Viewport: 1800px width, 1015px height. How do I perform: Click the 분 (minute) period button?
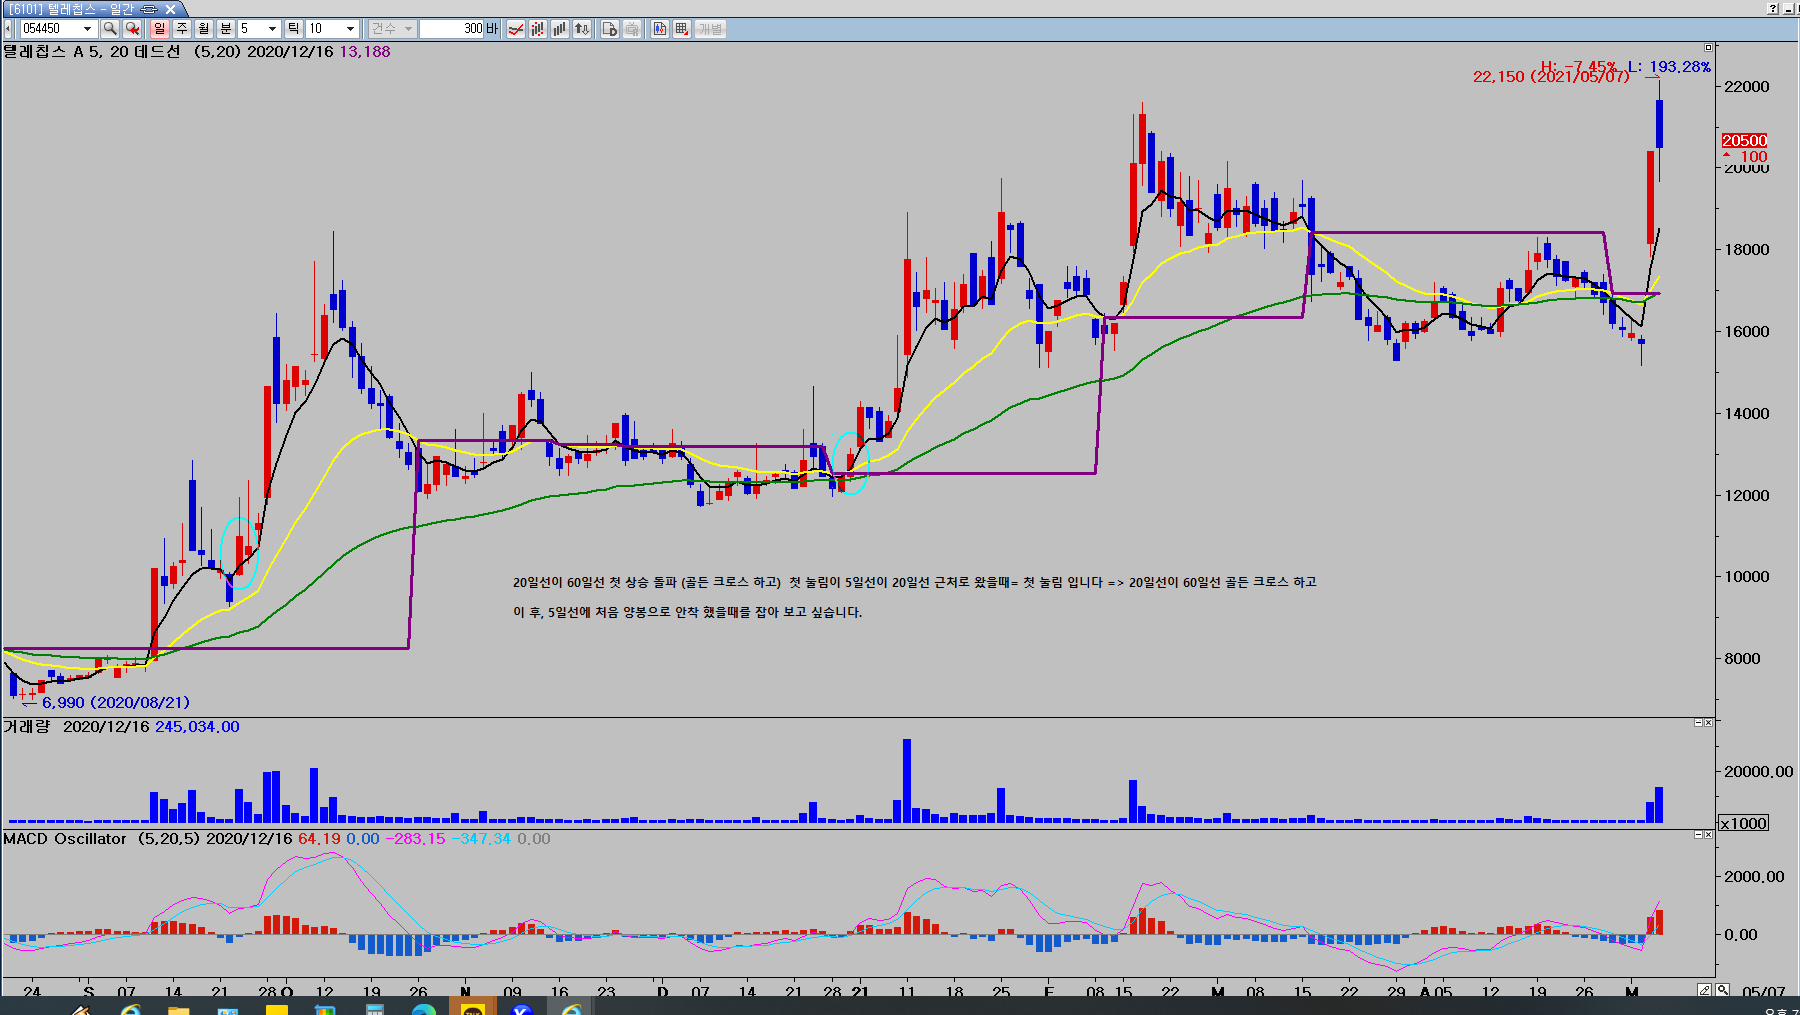pyautogui.click(x=226, y=29)
